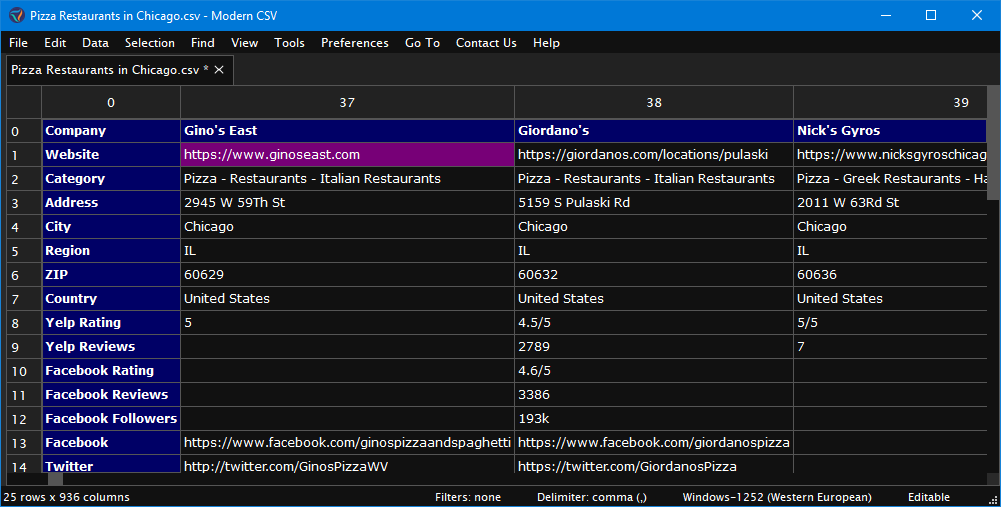Select ZIP cell 60632
Image resolution: width=1001 pixels, height=507 pixels.
tap(654, 275)
